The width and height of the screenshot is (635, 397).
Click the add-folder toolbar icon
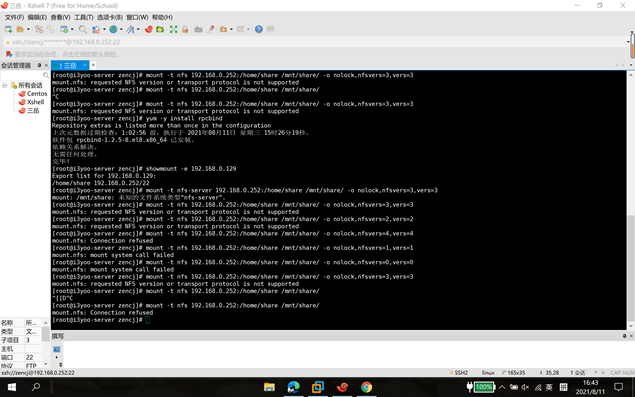coord(223,29)
